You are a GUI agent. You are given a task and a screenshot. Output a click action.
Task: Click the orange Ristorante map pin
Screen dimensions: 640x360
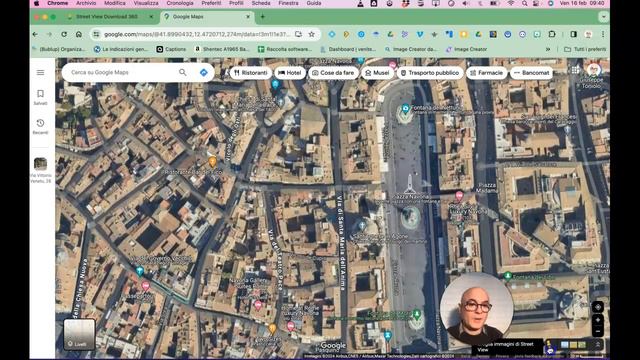[x=212, y=161]
